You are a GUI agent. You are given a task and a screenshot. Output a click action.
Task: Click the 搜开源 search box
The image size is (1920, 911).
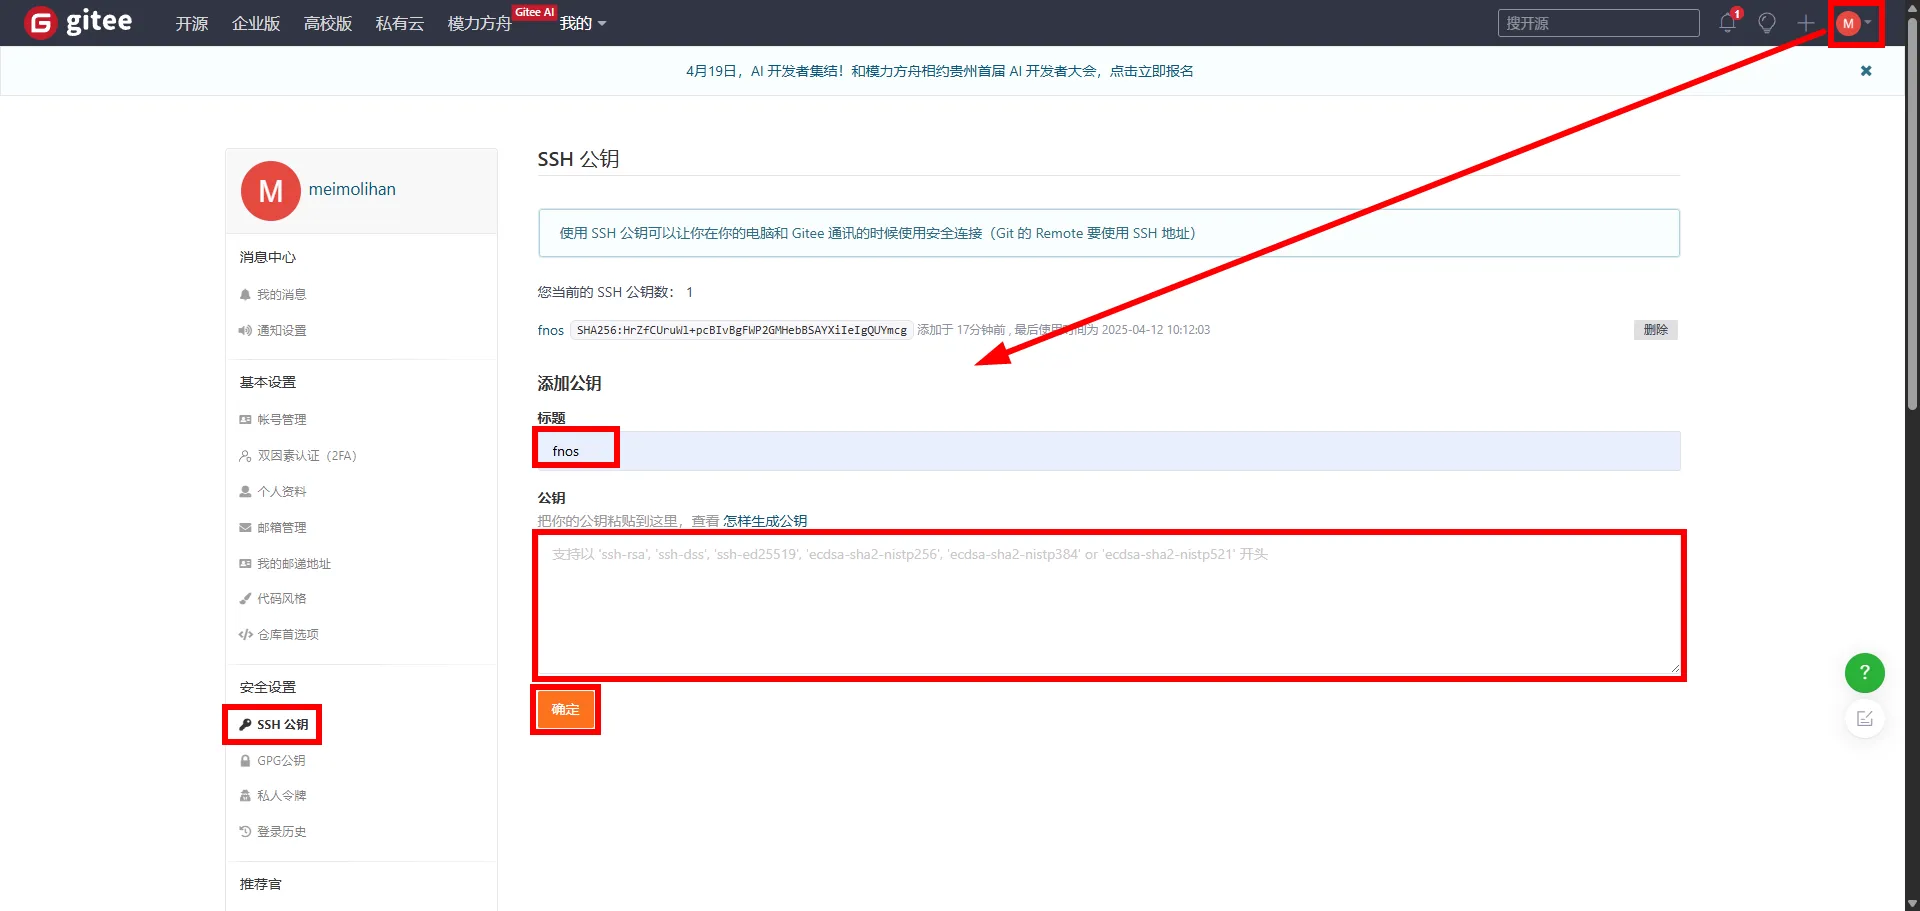point(1598,23)
